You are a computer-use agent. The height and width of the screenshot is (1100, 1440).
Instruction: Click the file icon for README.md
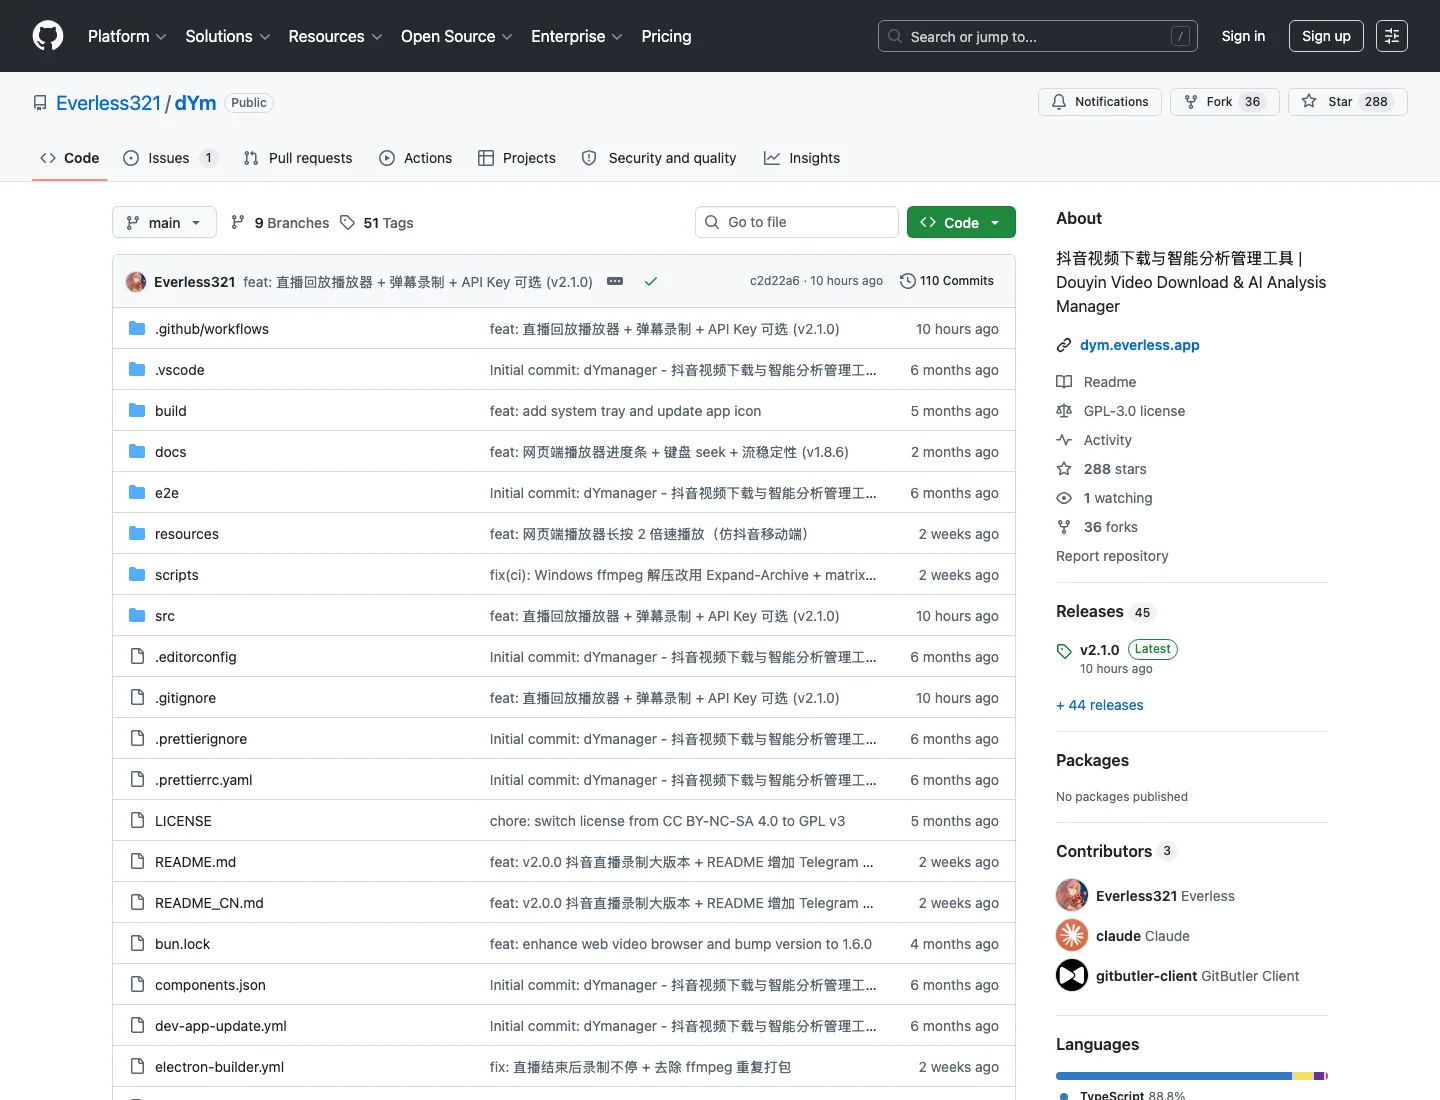tap(137, 862)
